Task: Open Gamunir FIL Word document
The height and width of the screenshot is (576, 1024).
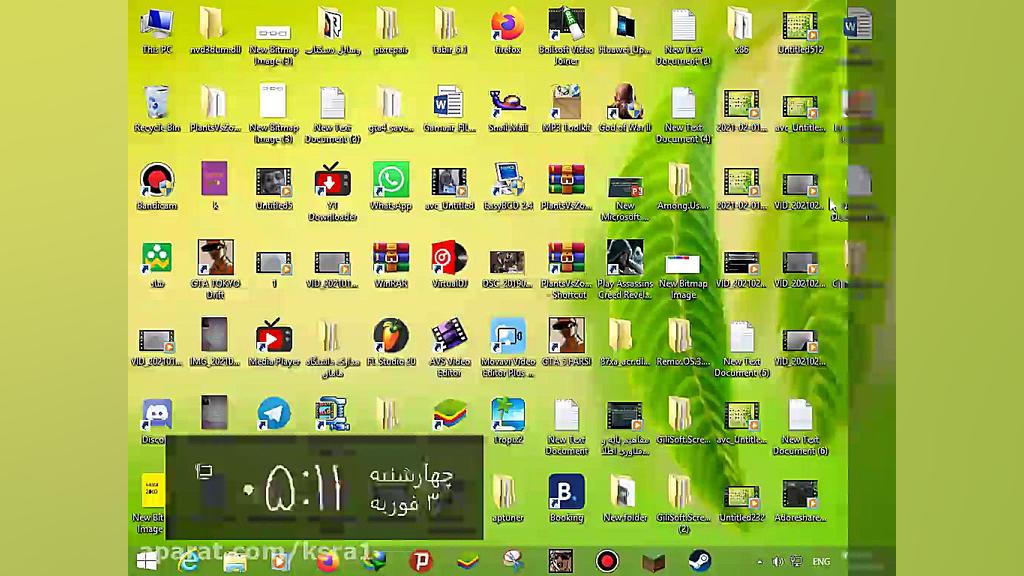Action: 449,109
